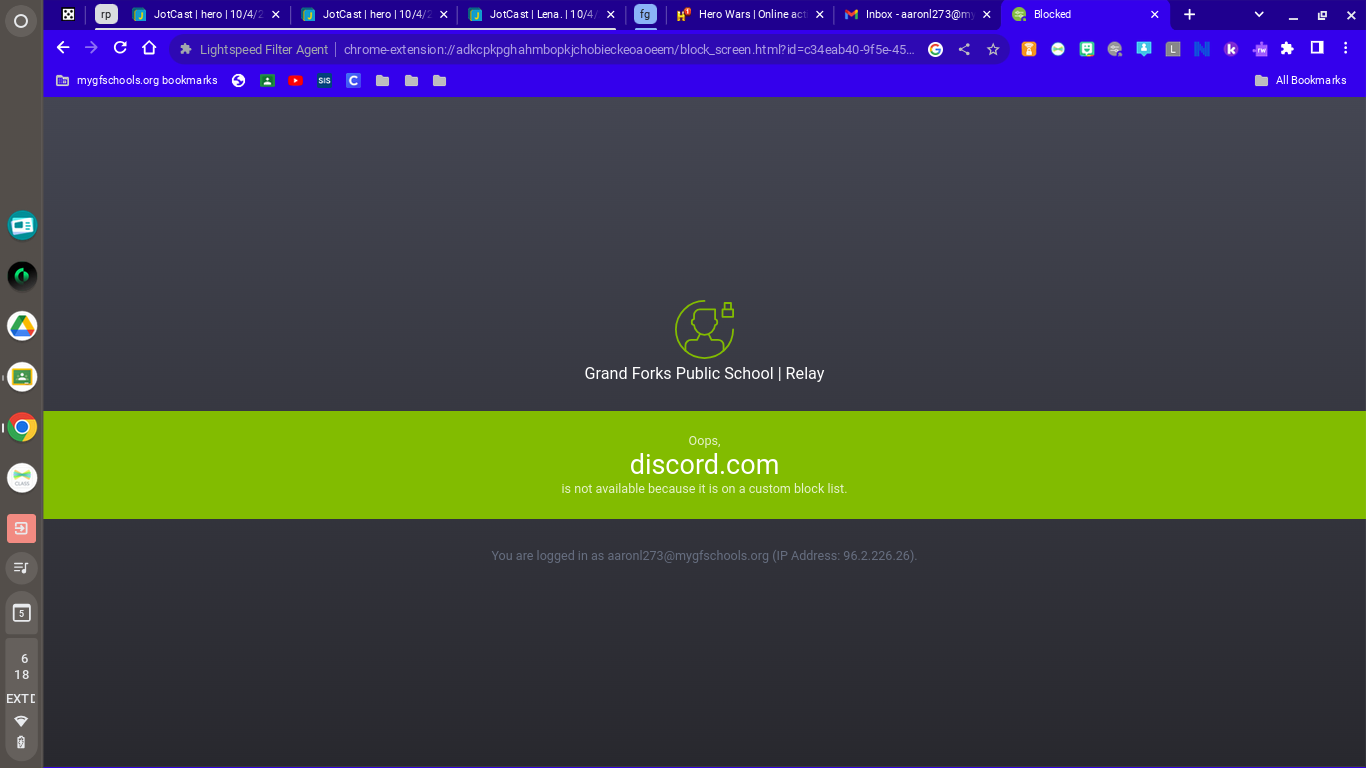Click the logged in as aaronl273 text

704,555
